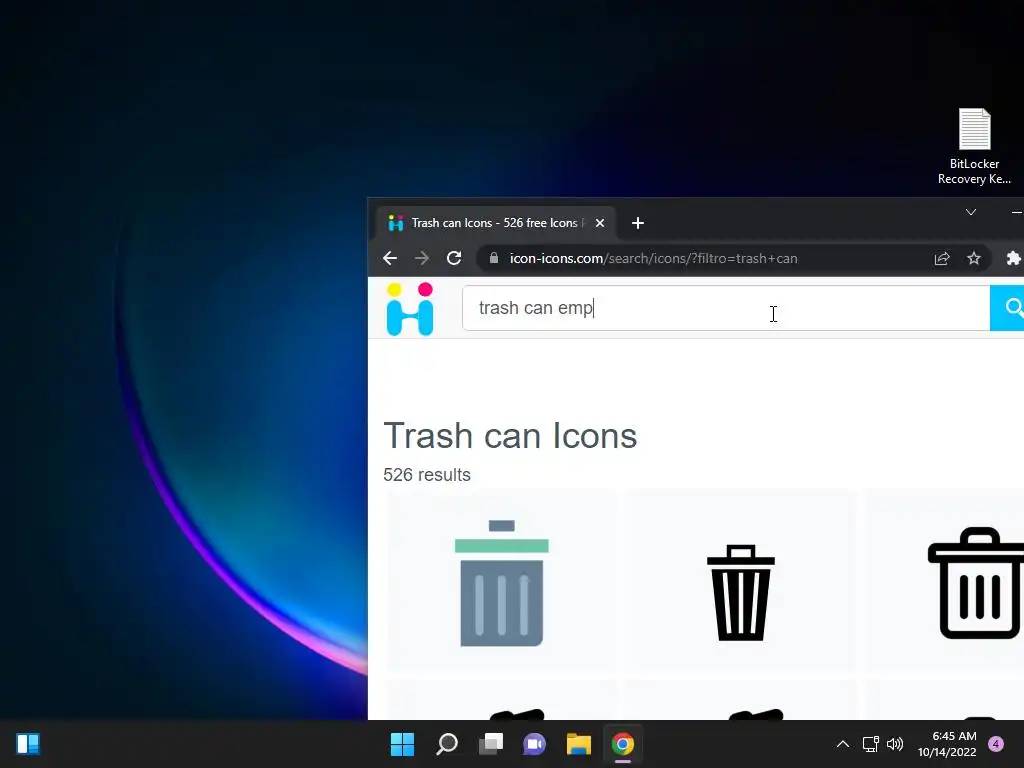Open the bold outlined trash bin icon
Viewport: 1024px width, 768px height.
click(x=978, y=583)
